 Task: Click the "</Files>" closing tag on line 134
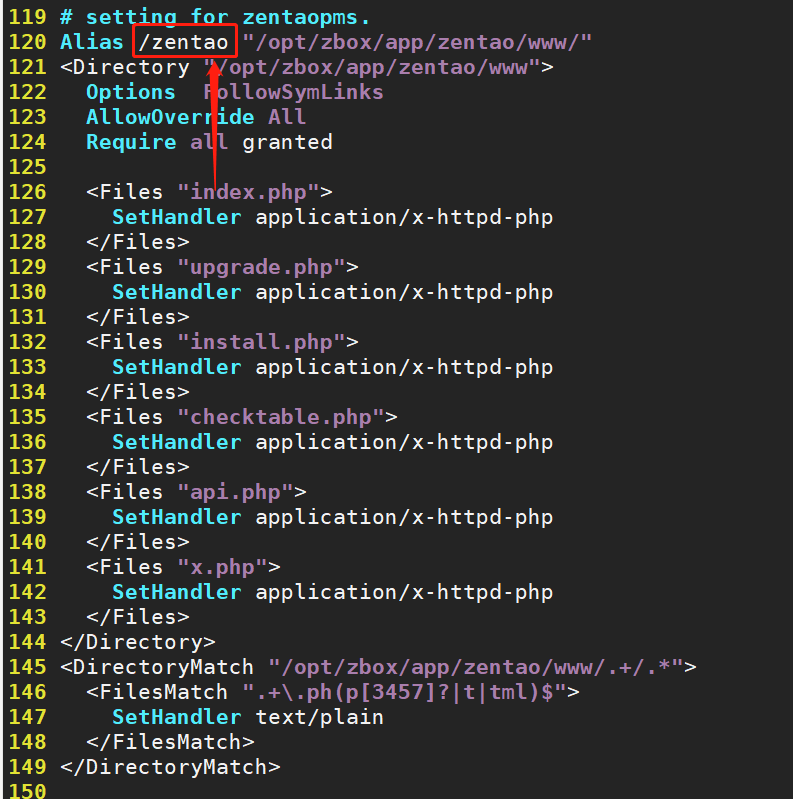pos(138,391)
